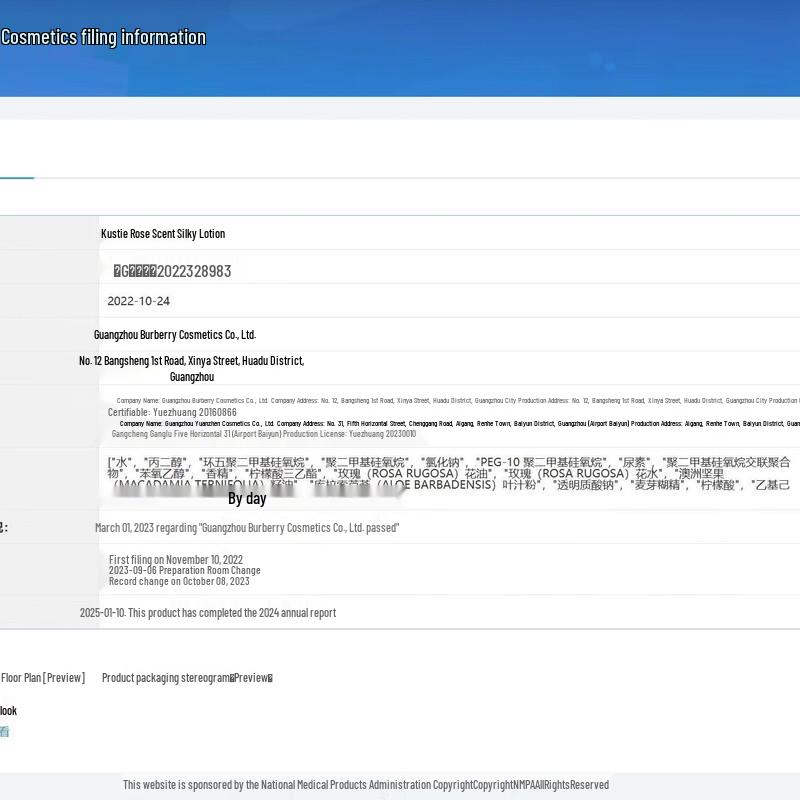
Task: Click the Cosmetics filing information page title
Action: (103, 37)
